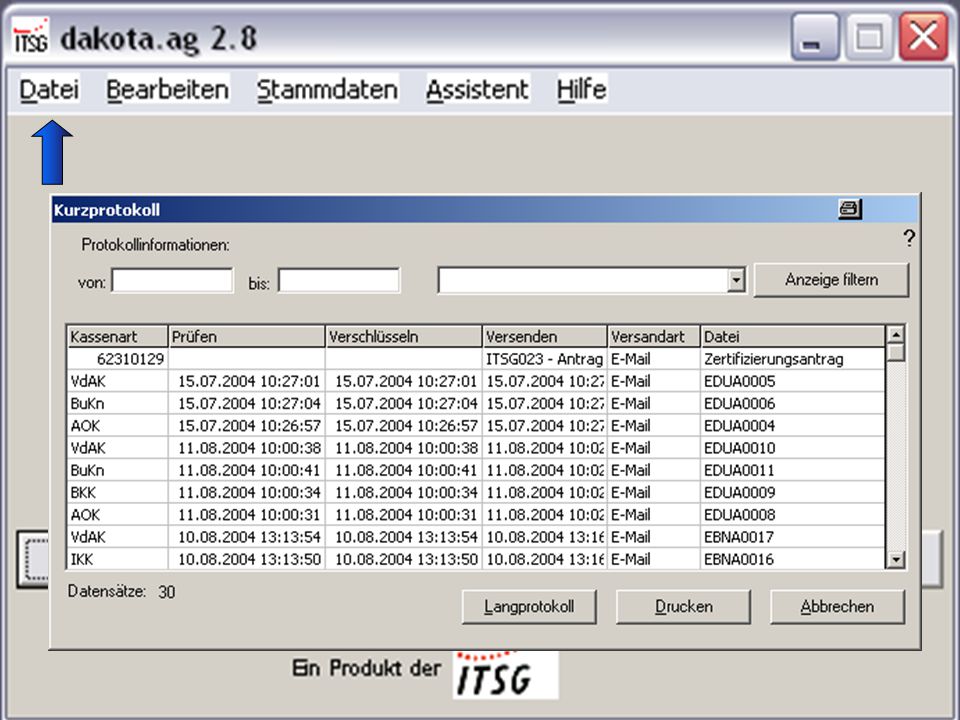960x720 pixels.
Task: Select the row with Kassenart 62310129
Action: pos(476,359)
